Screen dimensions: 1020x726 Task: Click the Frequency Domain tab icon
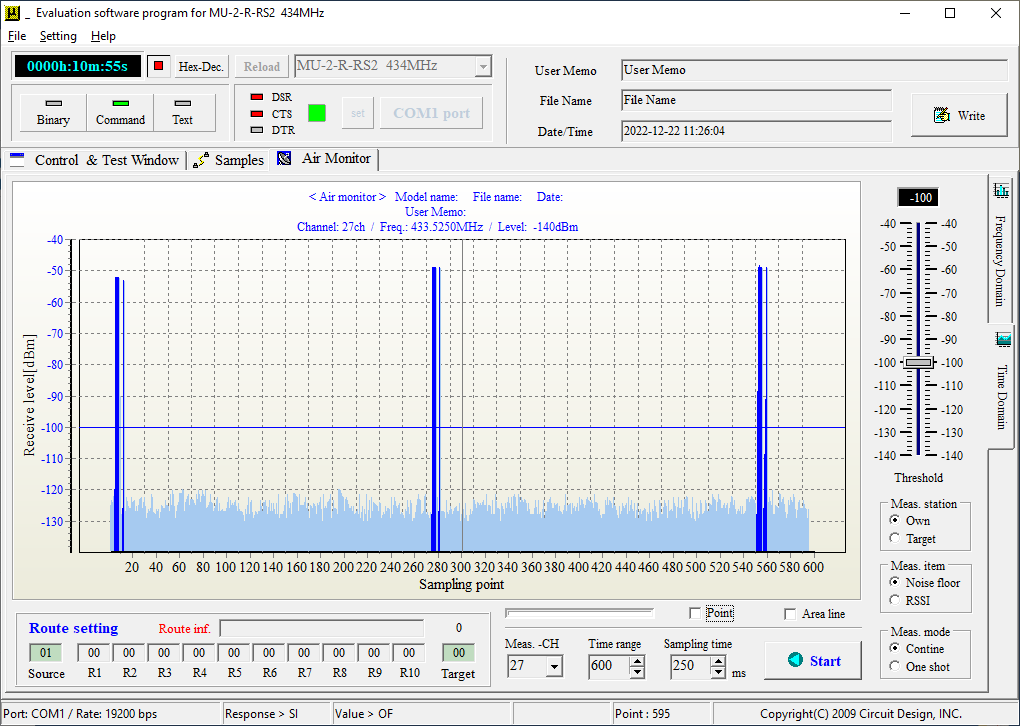[1001, 190]
